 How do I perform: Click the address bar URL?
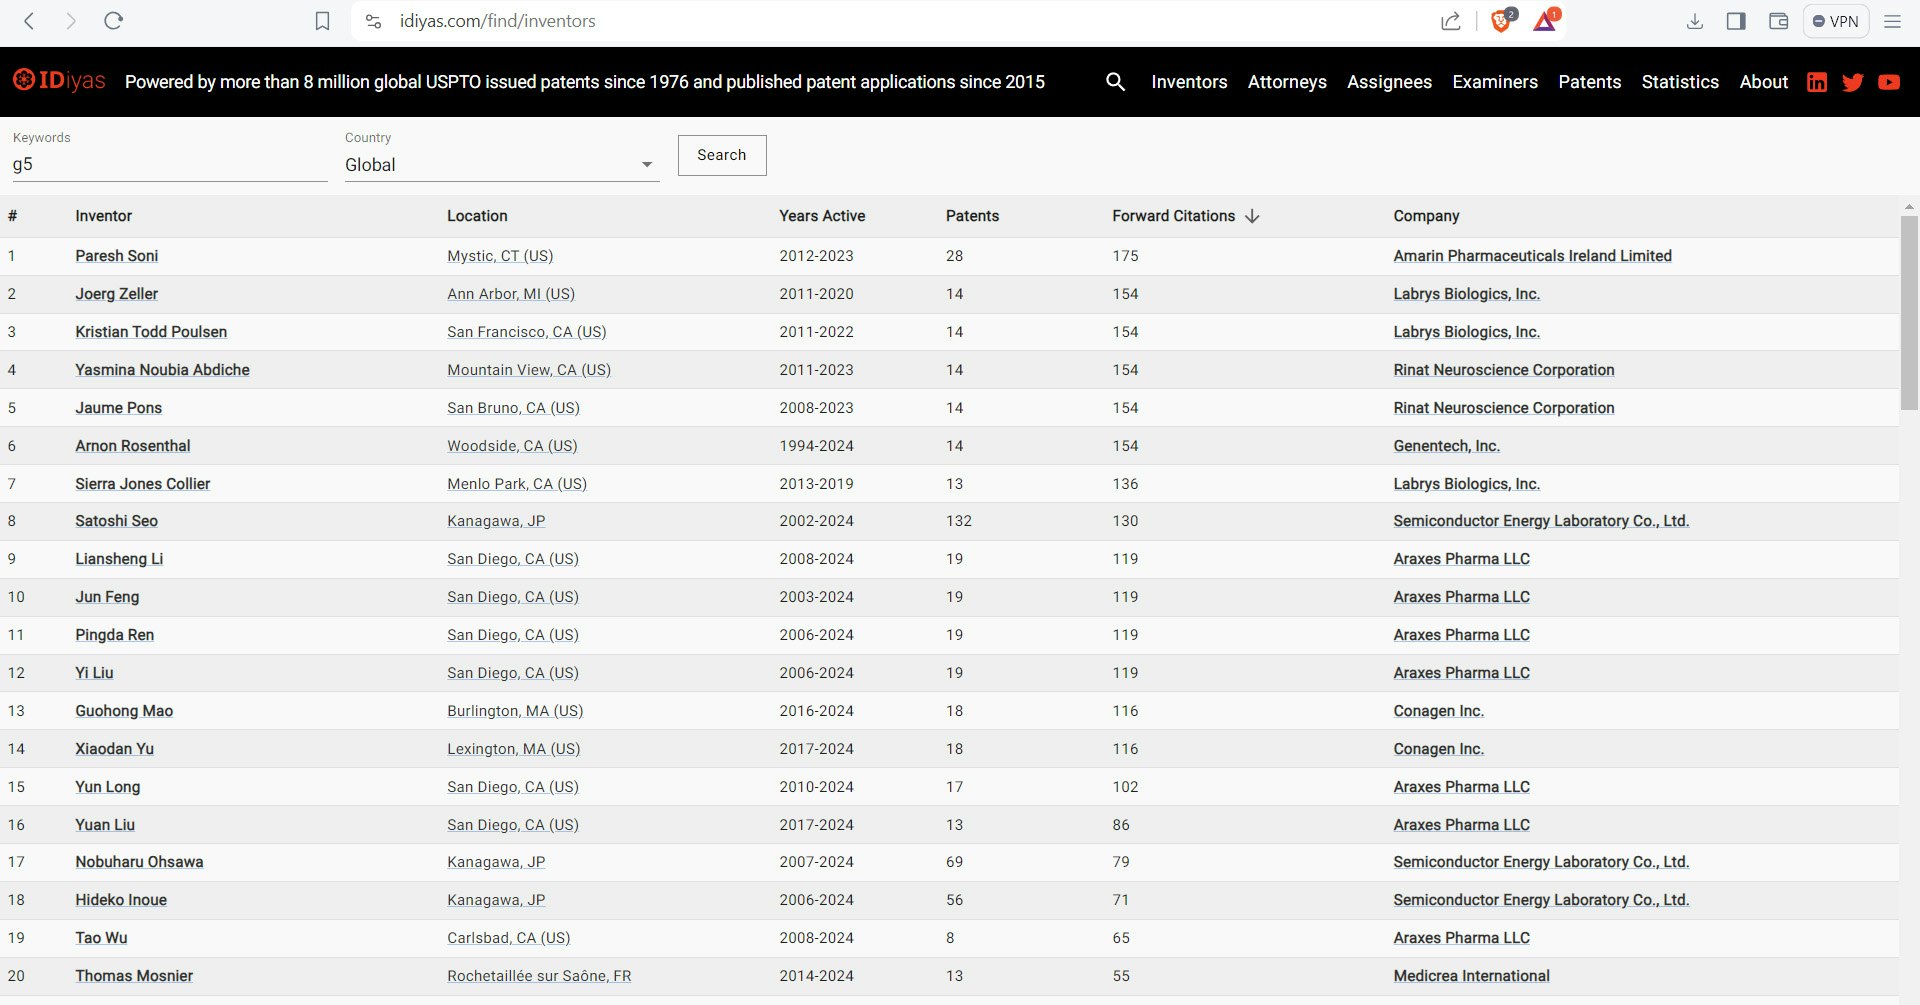tap(497, 21)
